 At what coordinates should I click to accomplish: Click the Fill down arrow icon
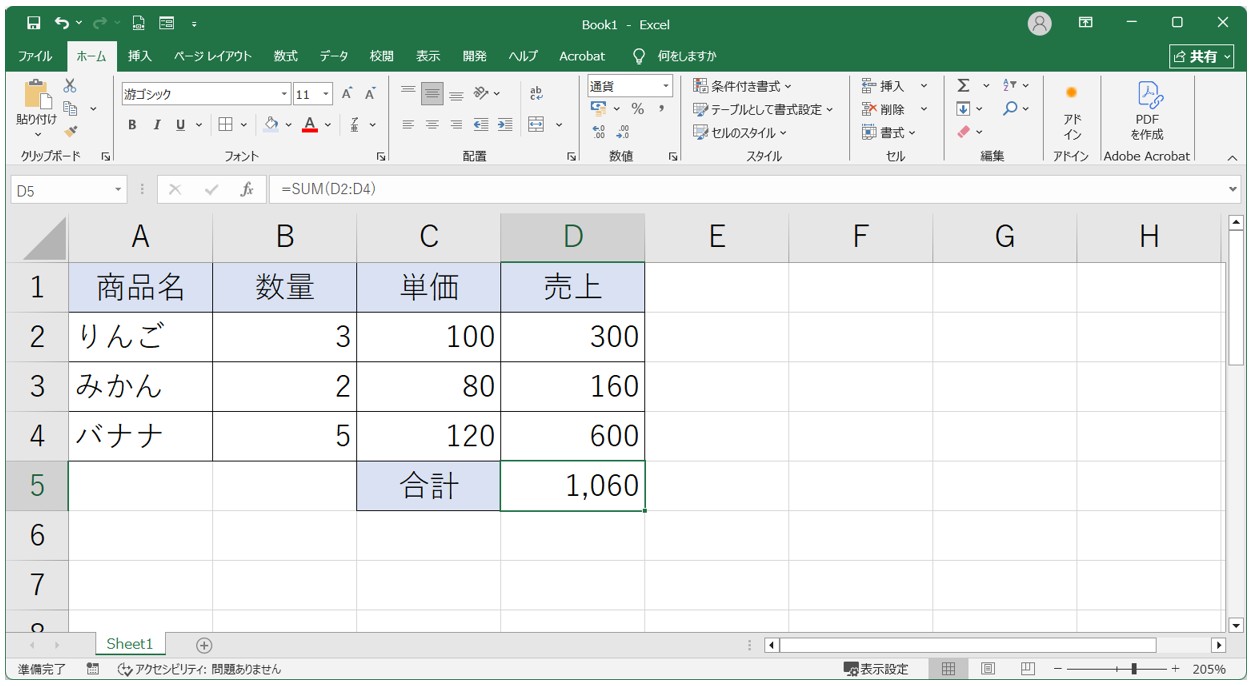(x=963, y=109)
